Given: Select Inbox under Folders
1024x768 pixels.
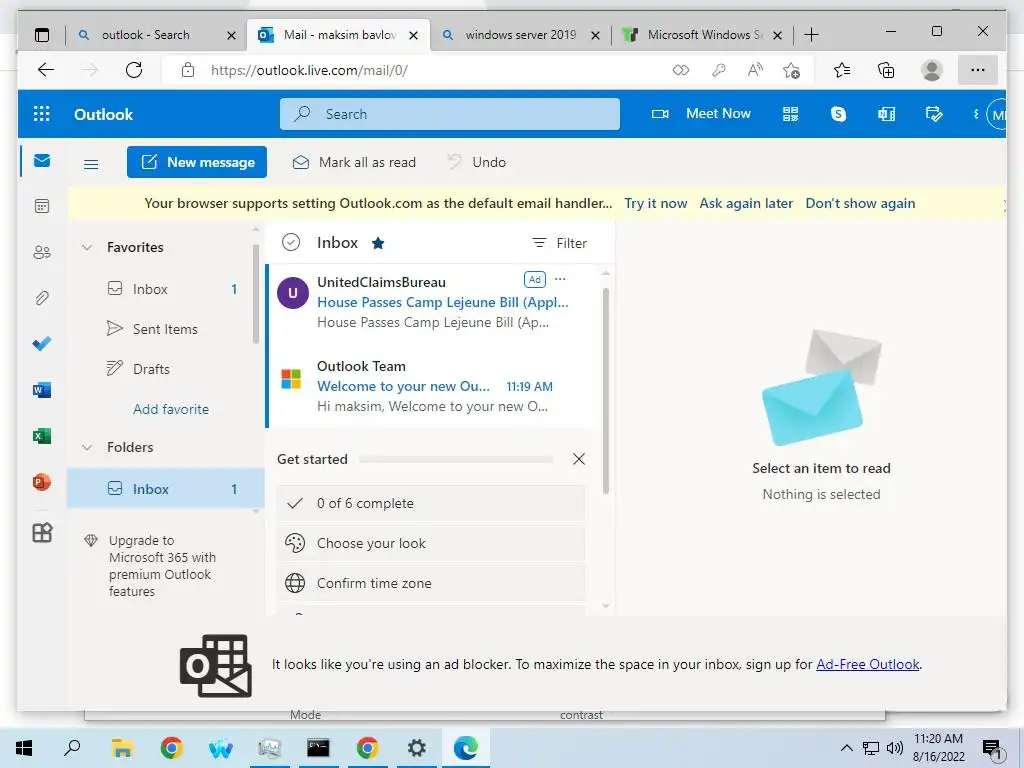Looking at the screenshot, I should point(166,488).
